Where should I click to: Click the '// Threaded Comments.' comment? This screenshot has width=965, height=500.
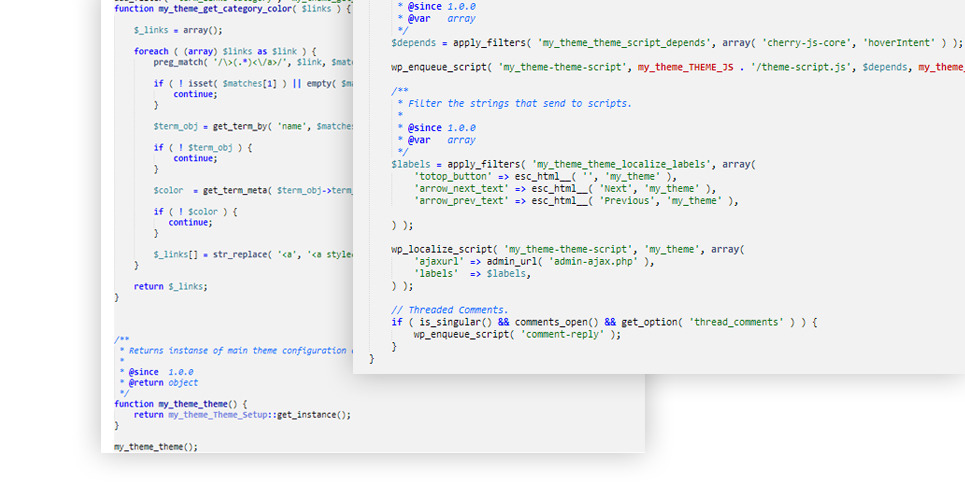[450, 310]
